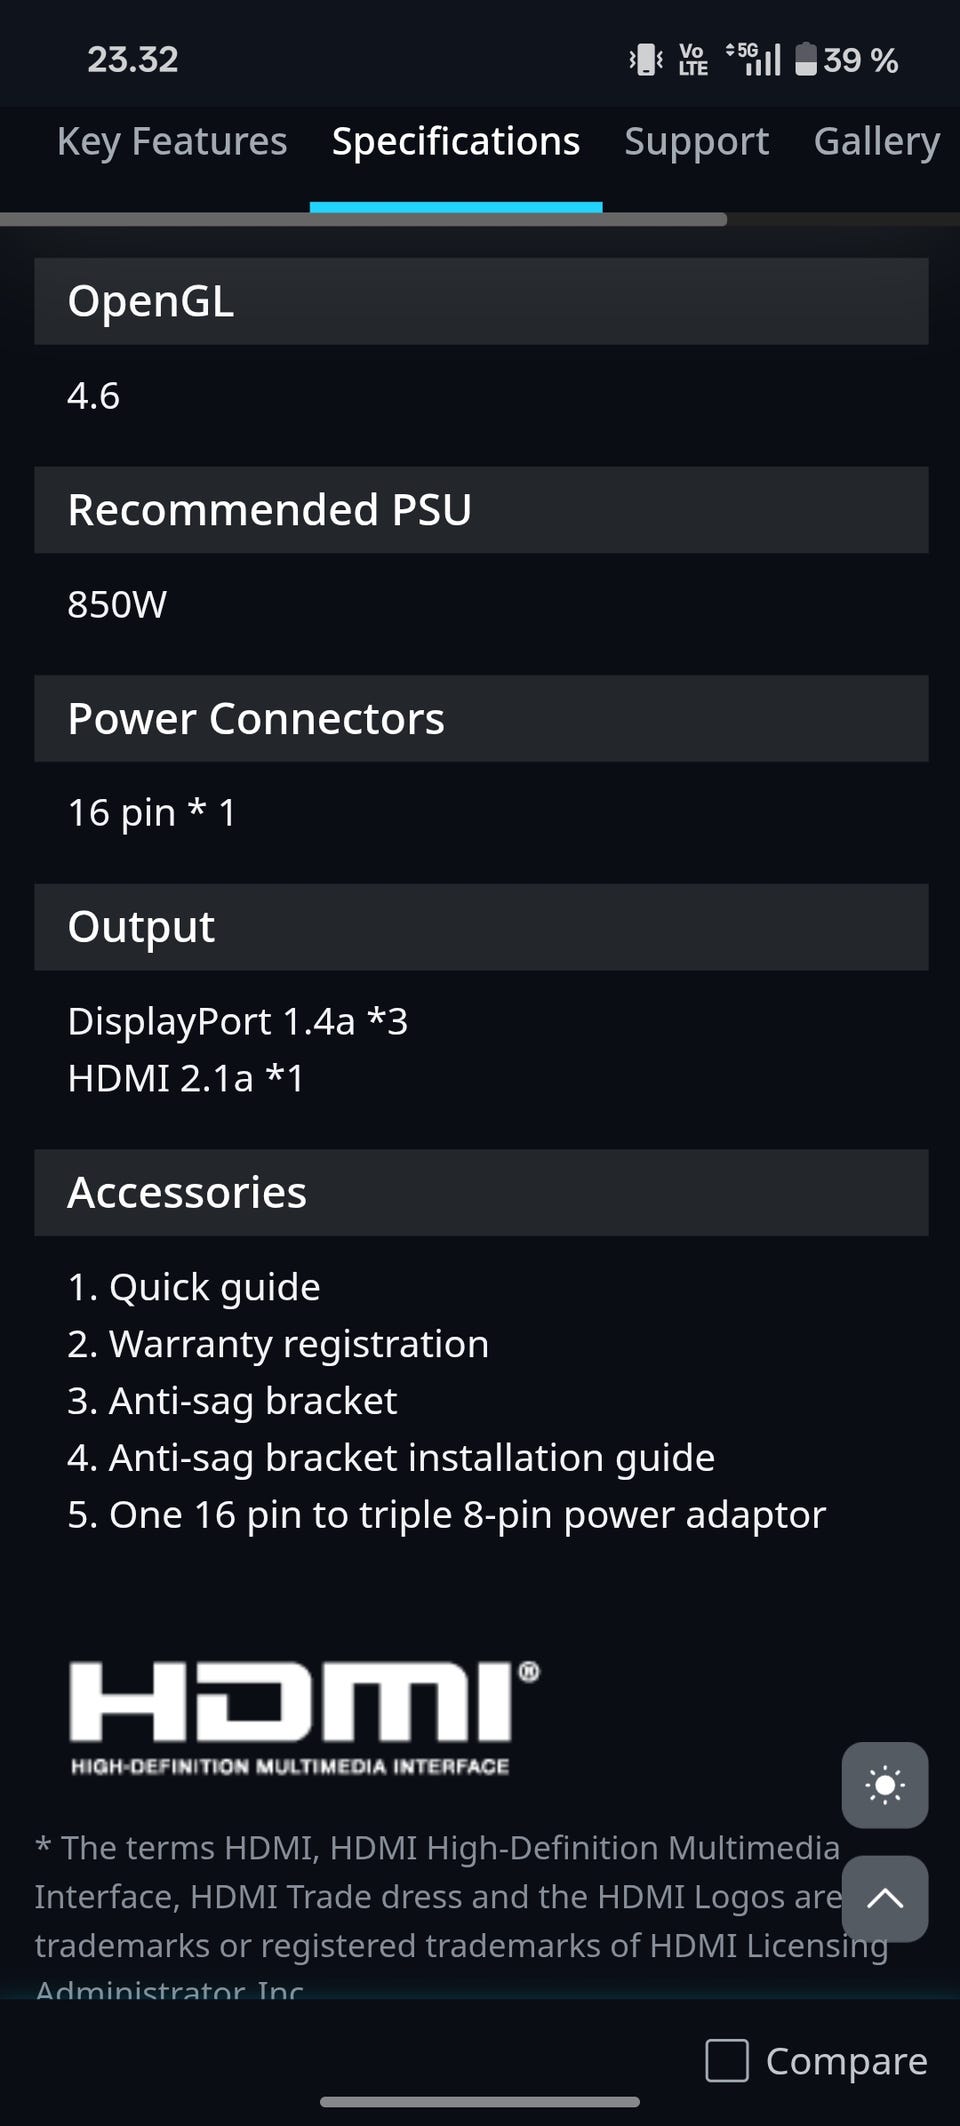Tap the Output section header
This screenshot has width=960, height=2126.
click(481, 927)
